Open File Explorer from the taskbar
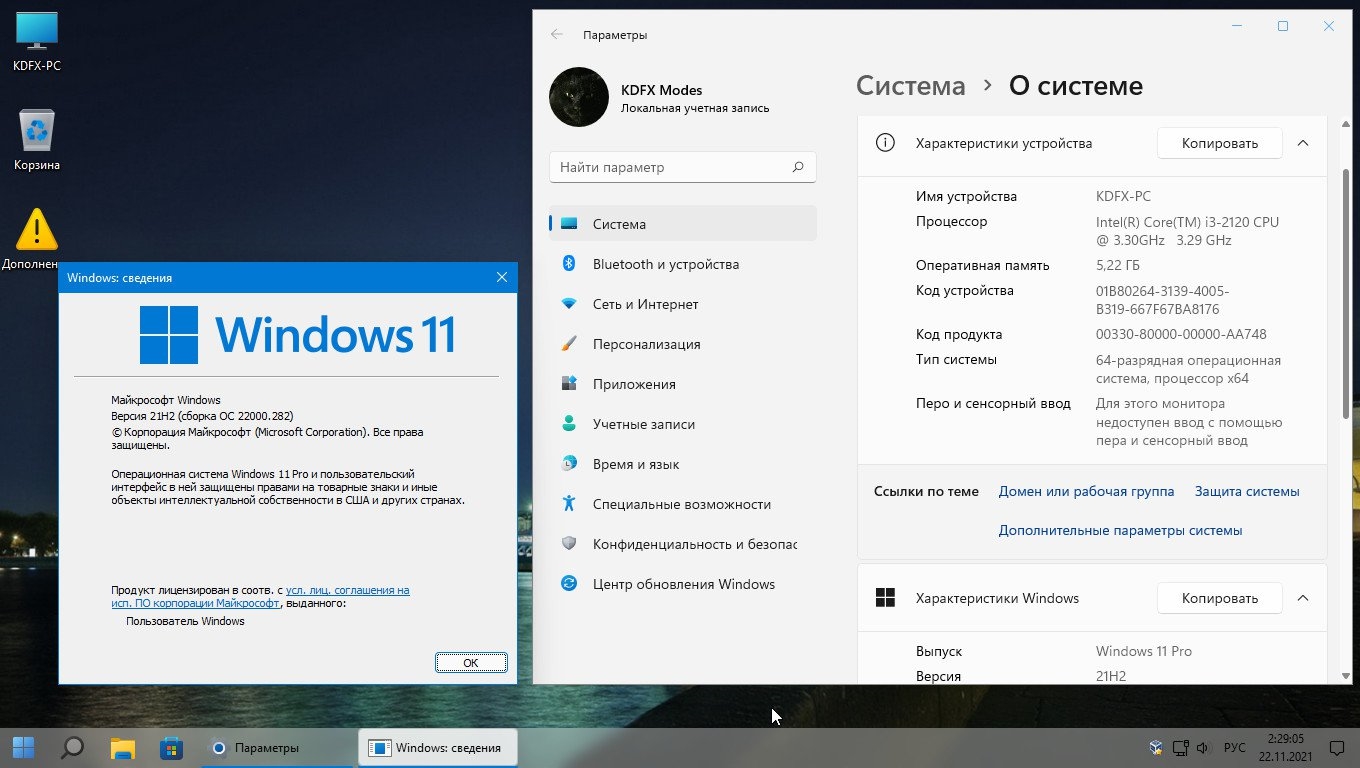 [x=122, y=748]
